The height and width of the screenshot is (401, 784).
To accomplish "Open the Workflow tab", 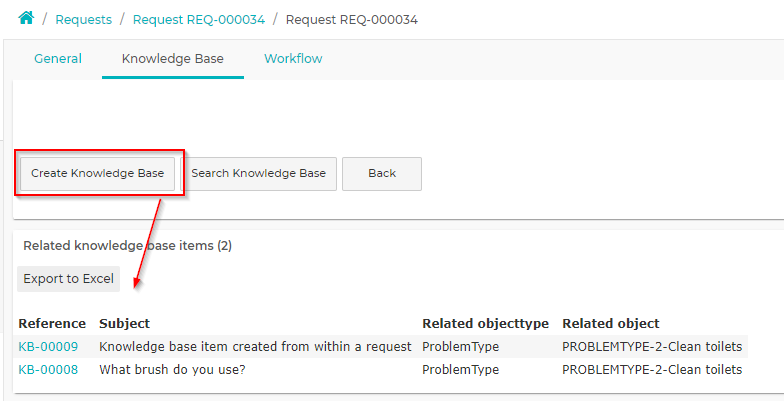I will tap(293, 58).
